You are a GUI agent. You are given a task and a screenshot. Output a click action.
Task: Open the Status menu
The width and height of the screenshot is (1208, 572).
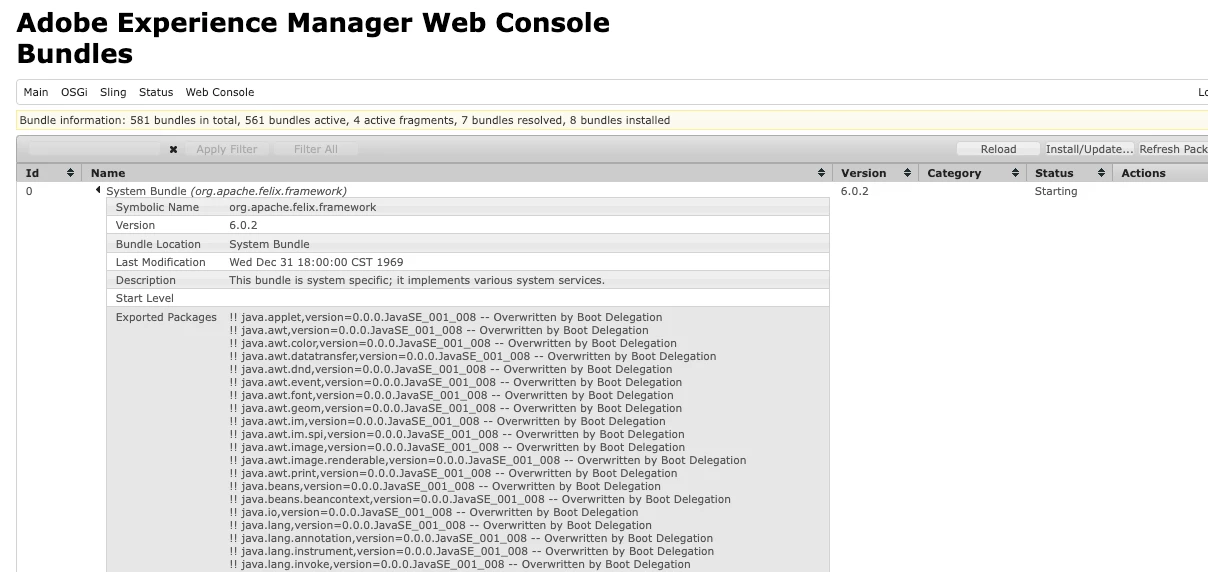point(156,92)
